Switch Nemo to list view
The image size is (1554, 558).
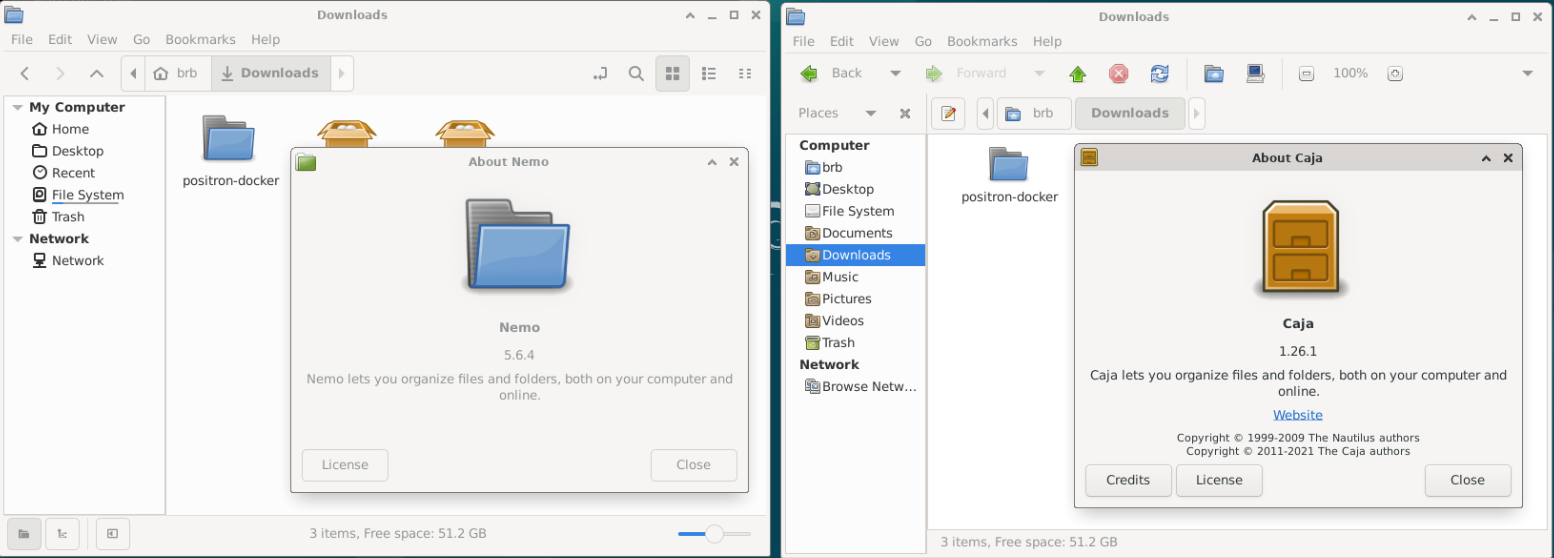709,73
